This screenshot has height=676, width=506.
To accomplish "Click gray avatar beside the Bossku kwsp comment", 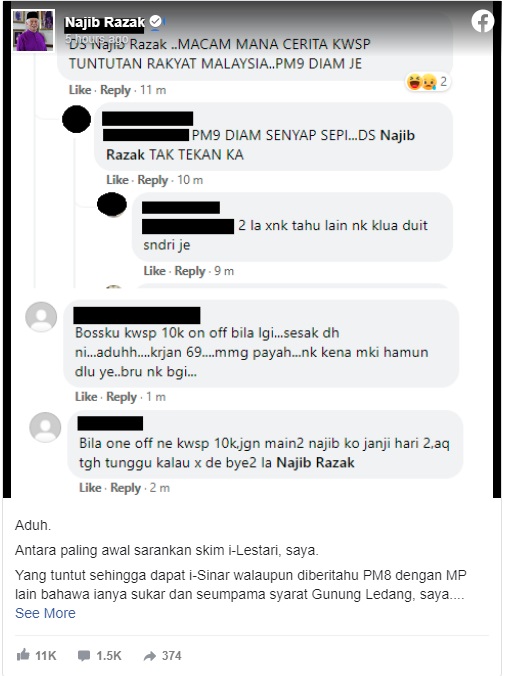I will coord(41,317).
